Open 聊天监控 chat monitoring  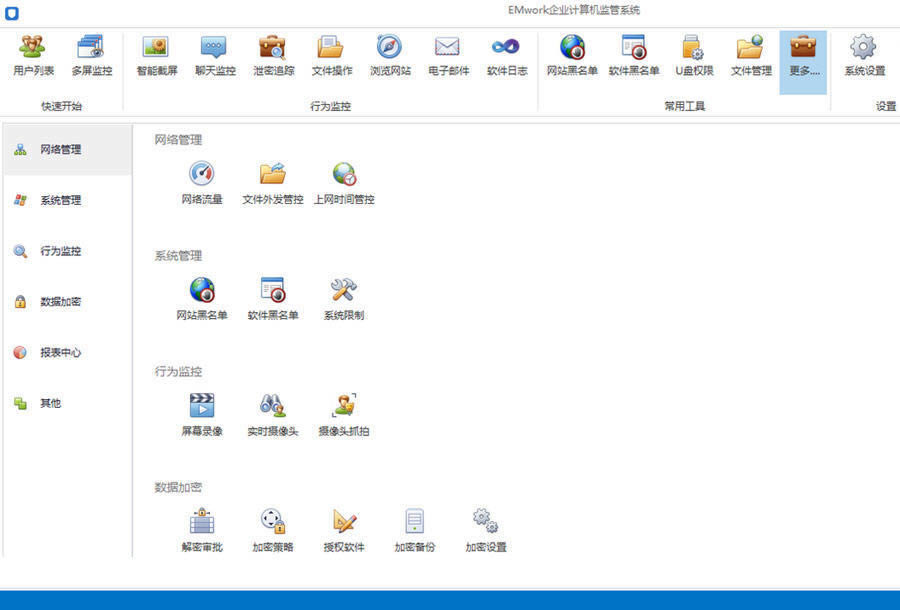214,55
